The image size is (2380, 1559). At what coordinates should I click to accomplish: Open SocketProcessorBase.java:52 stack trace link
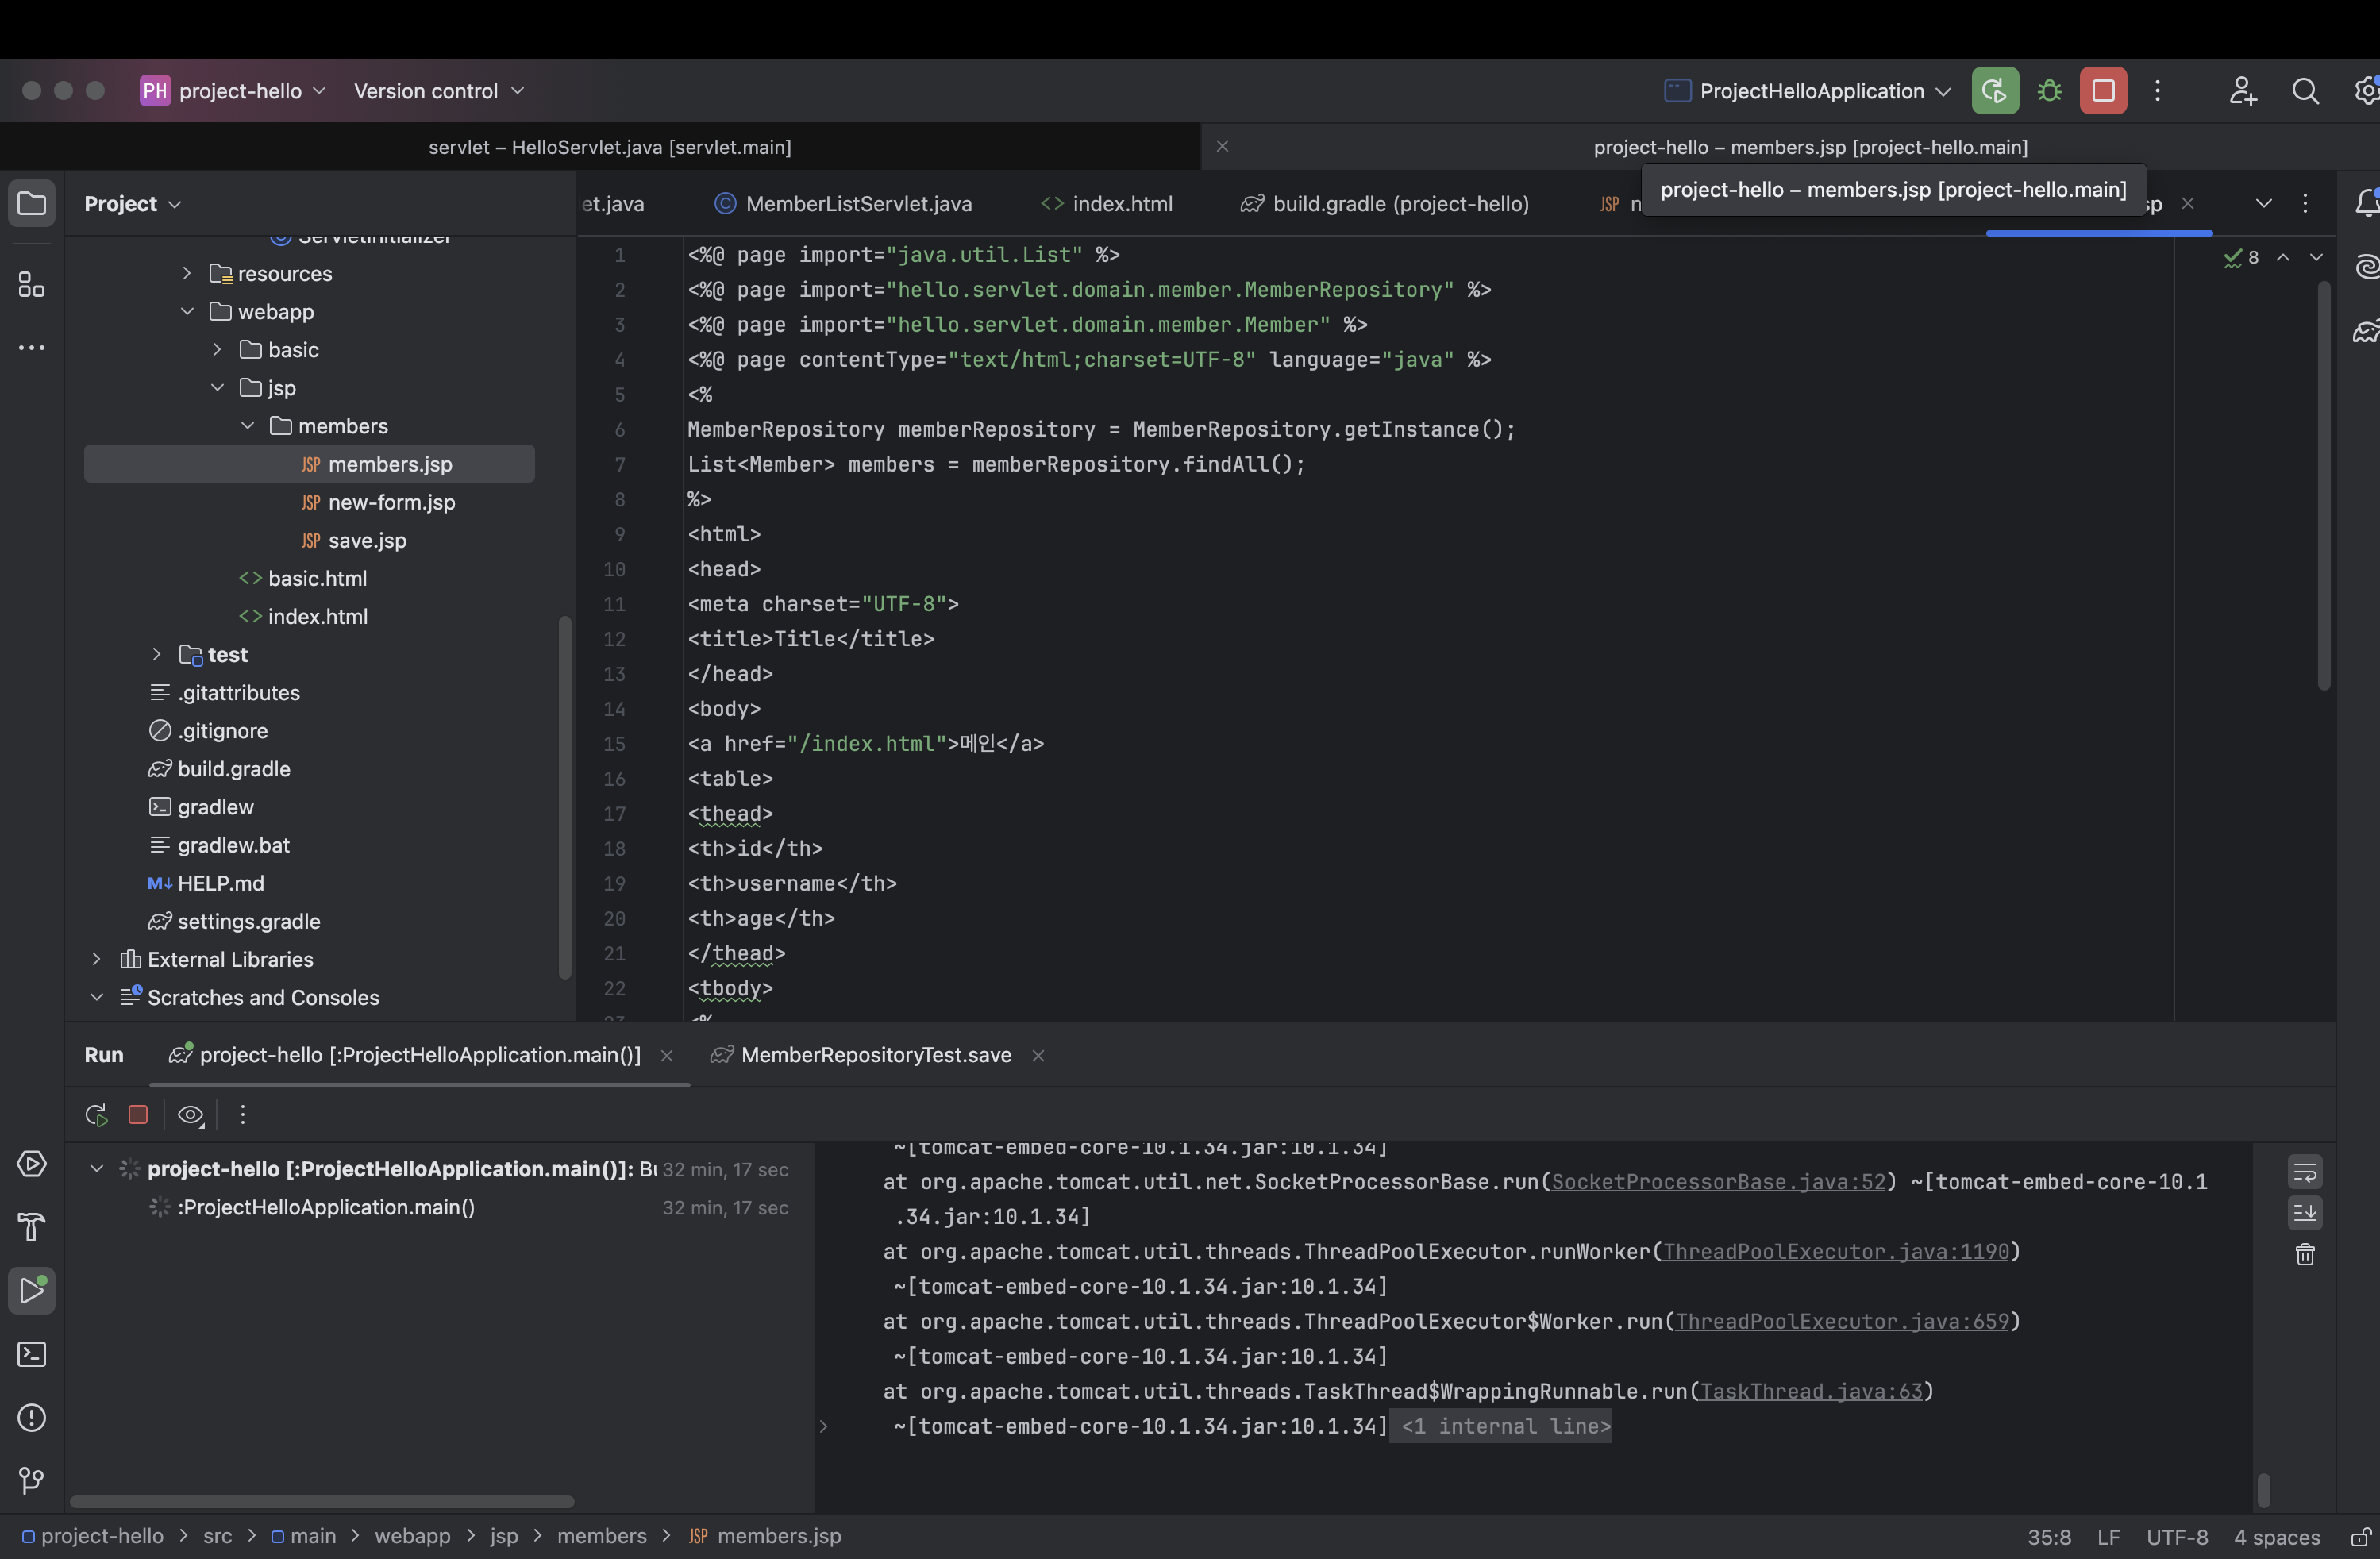click(1718, 1181)
